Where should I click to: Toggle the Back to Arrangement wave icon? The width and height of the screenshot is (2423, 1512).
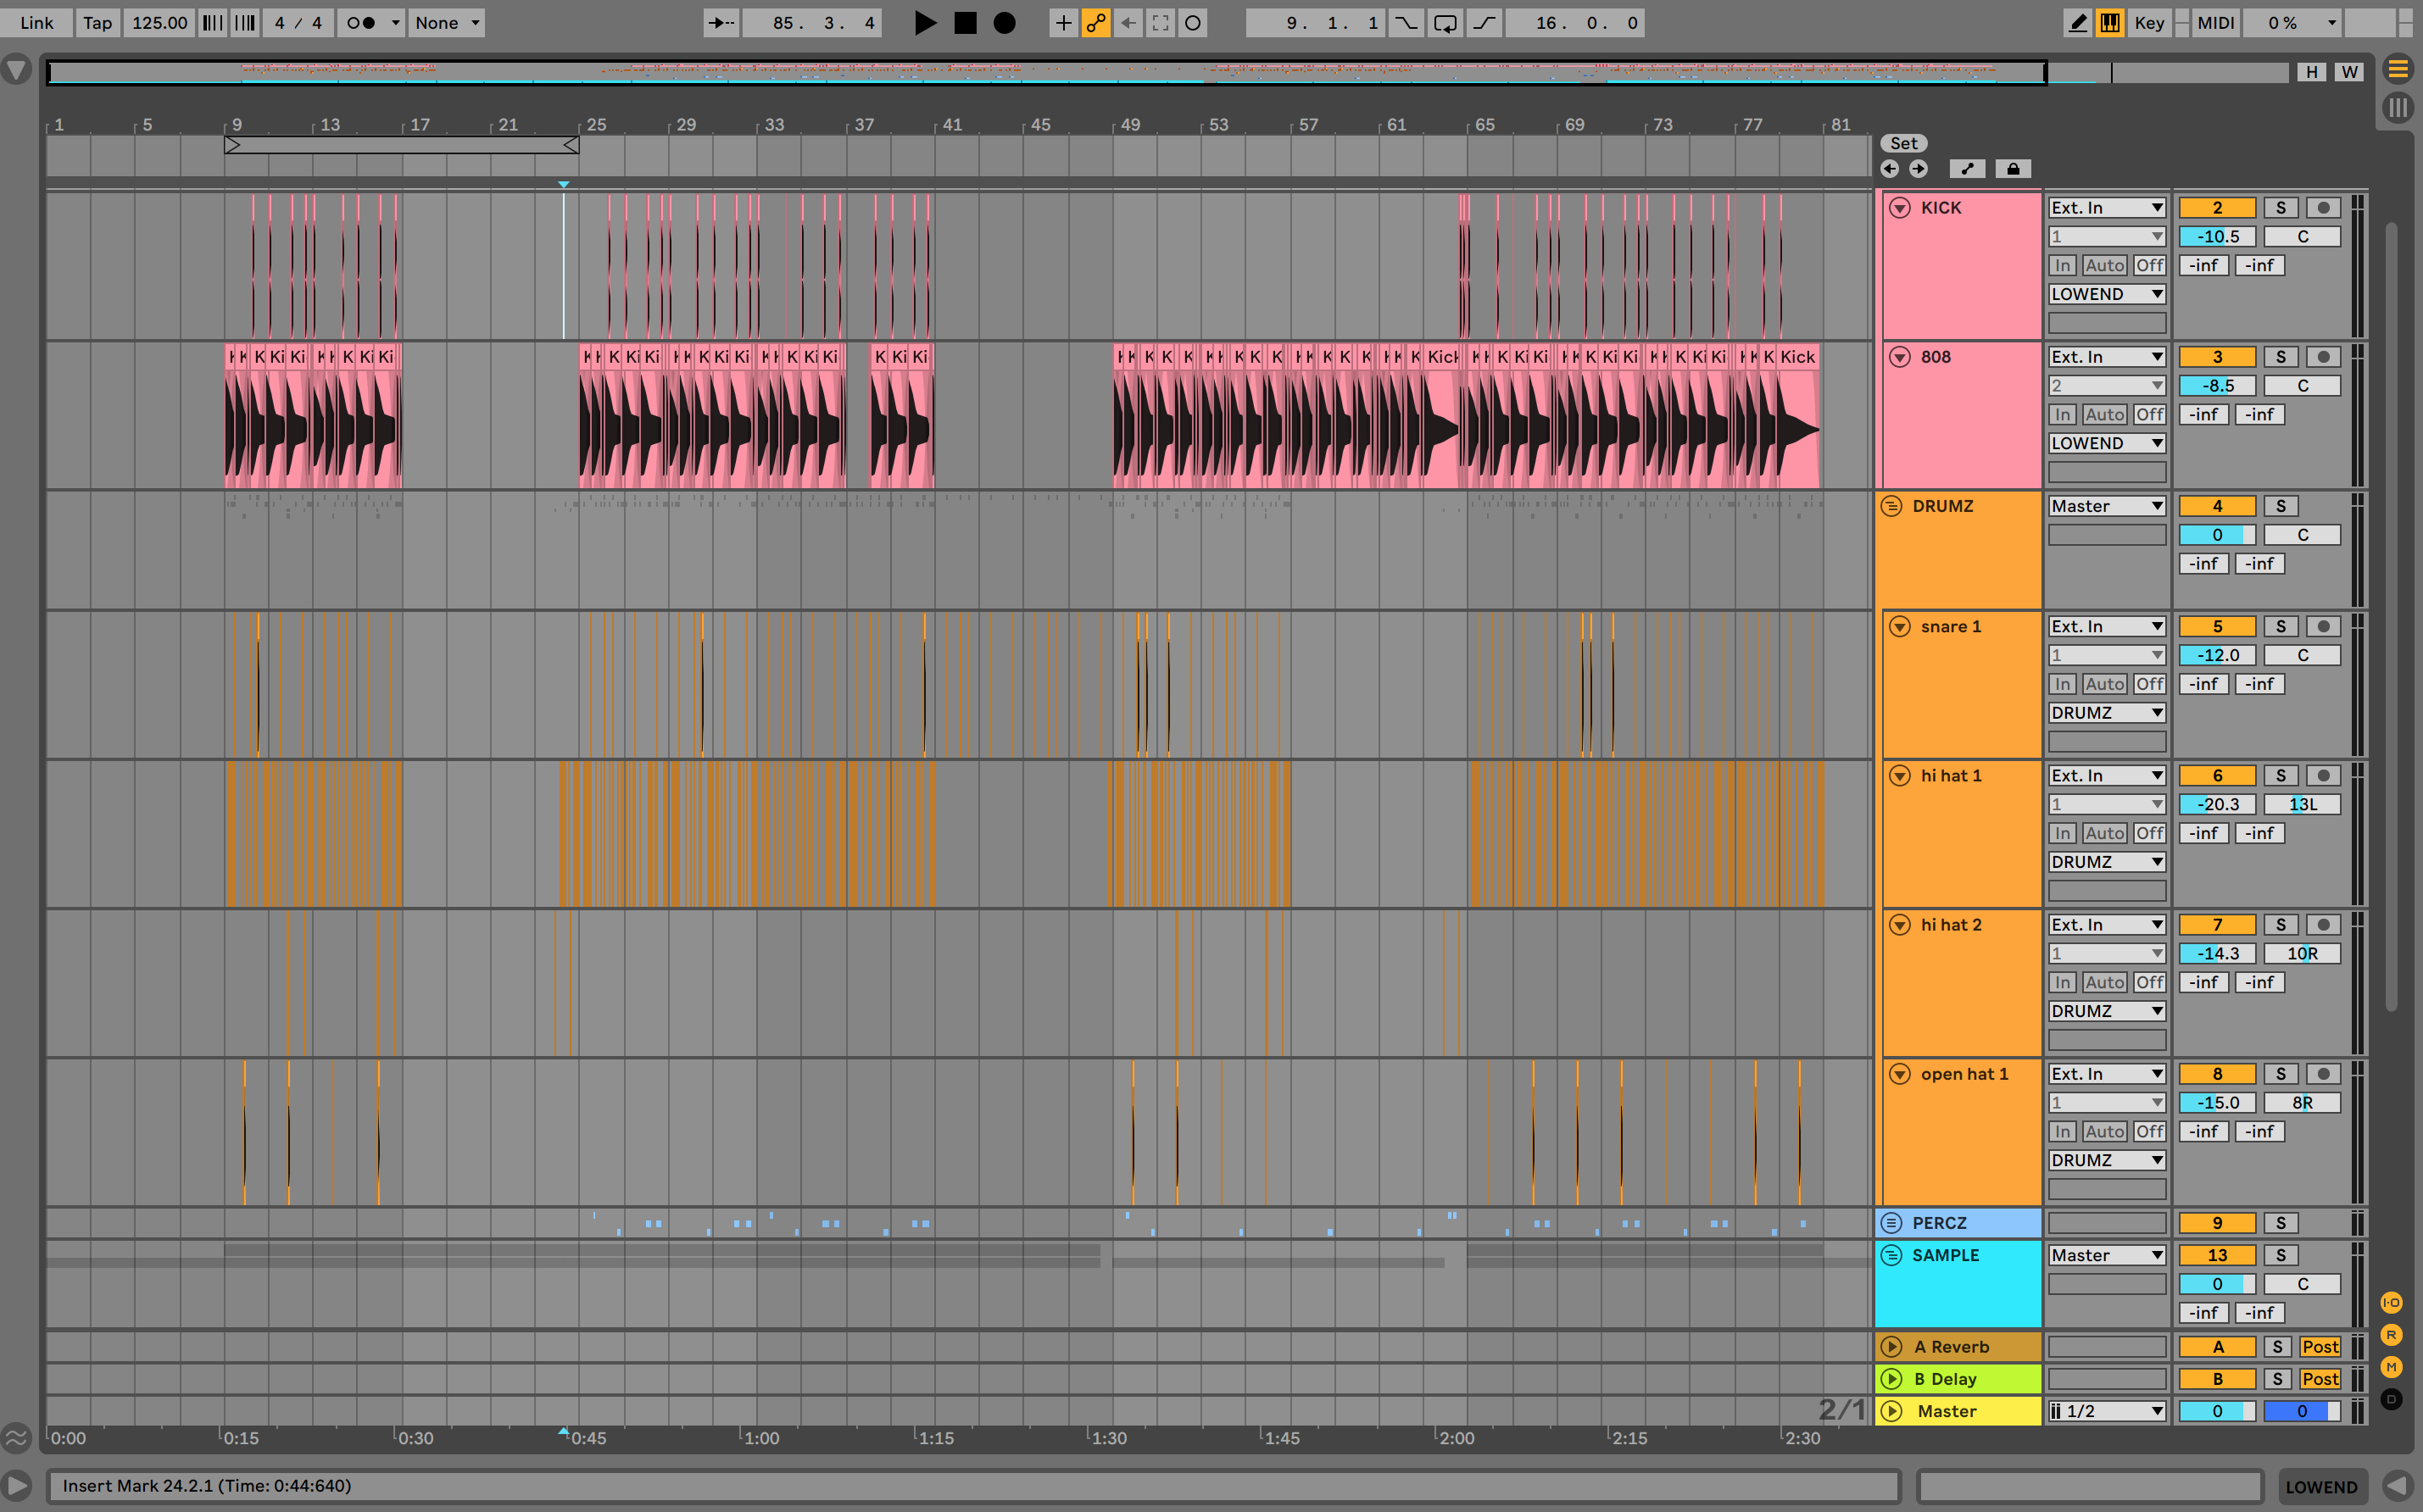(x=16, y=1438)
